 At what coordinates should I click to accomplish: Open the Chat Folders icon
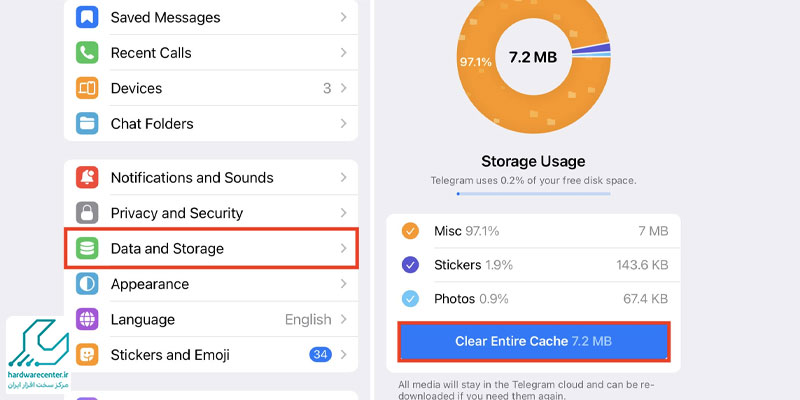click(x=87, y=123)
